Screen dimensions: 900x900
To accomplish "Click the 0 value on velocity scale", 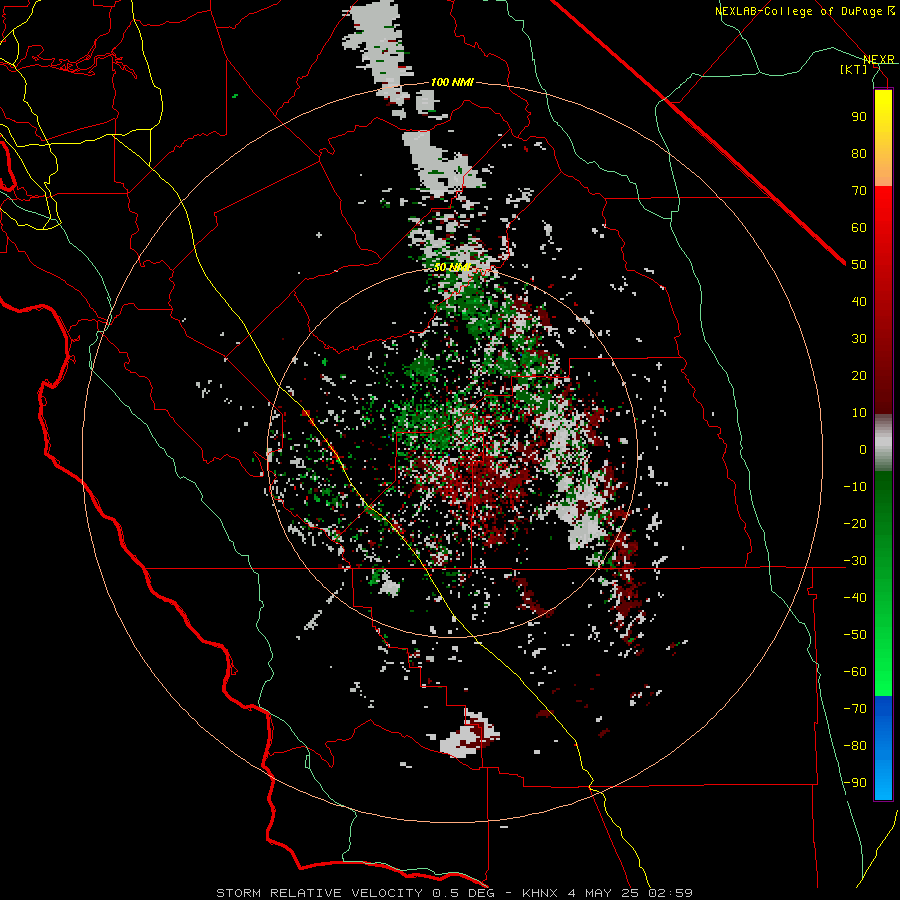I will 863,449.
